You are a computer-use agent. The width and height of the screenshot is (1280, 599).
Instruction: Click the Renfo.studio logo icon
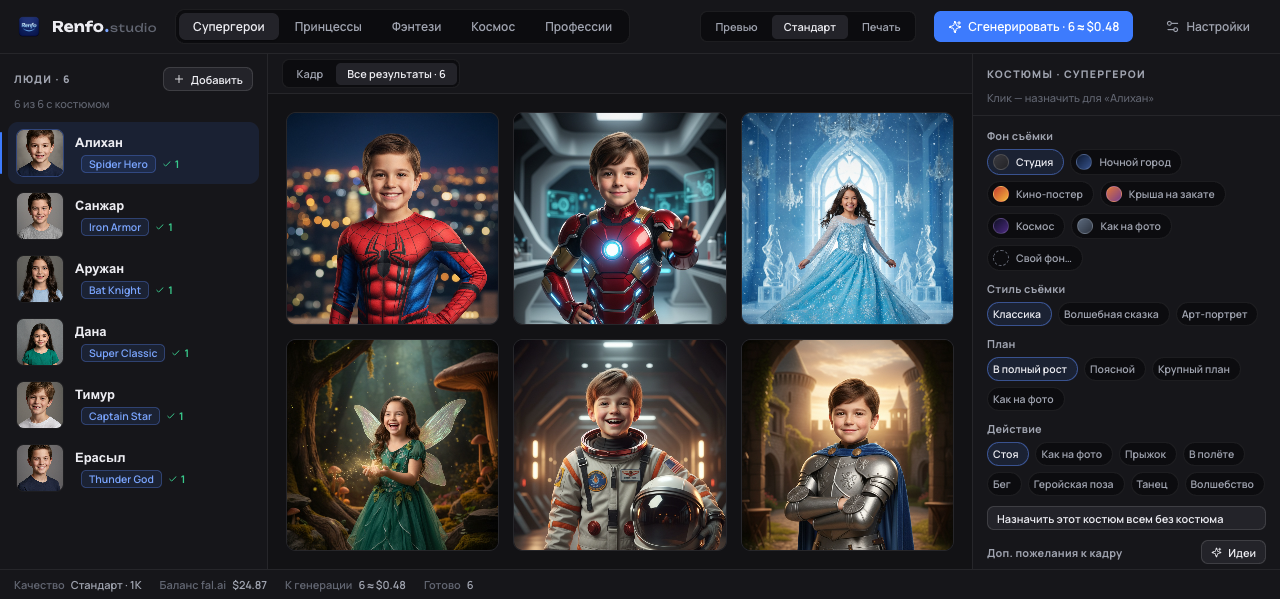(29, 26)
